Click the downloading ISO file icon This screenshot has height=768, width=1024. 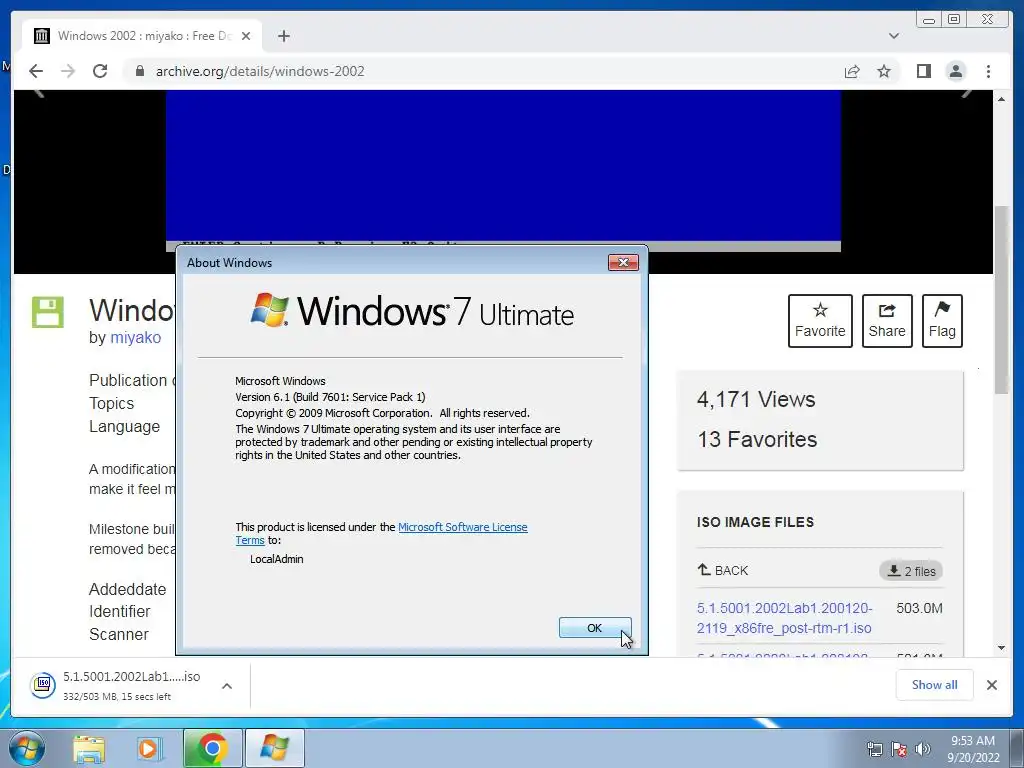tap(43, 685)
